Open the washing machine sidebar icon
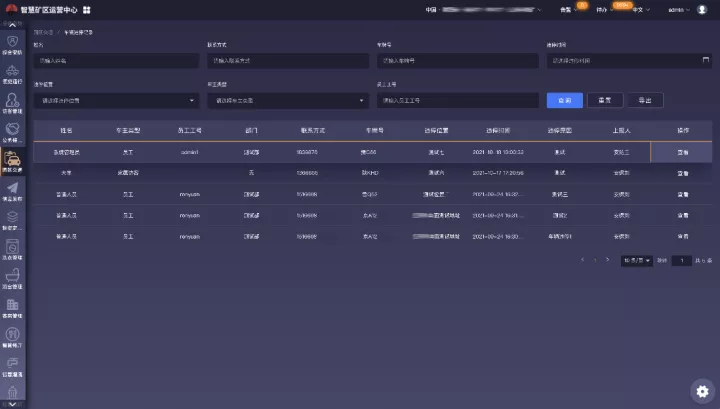This screenshot has width=720, height=409. click(12, 247)
